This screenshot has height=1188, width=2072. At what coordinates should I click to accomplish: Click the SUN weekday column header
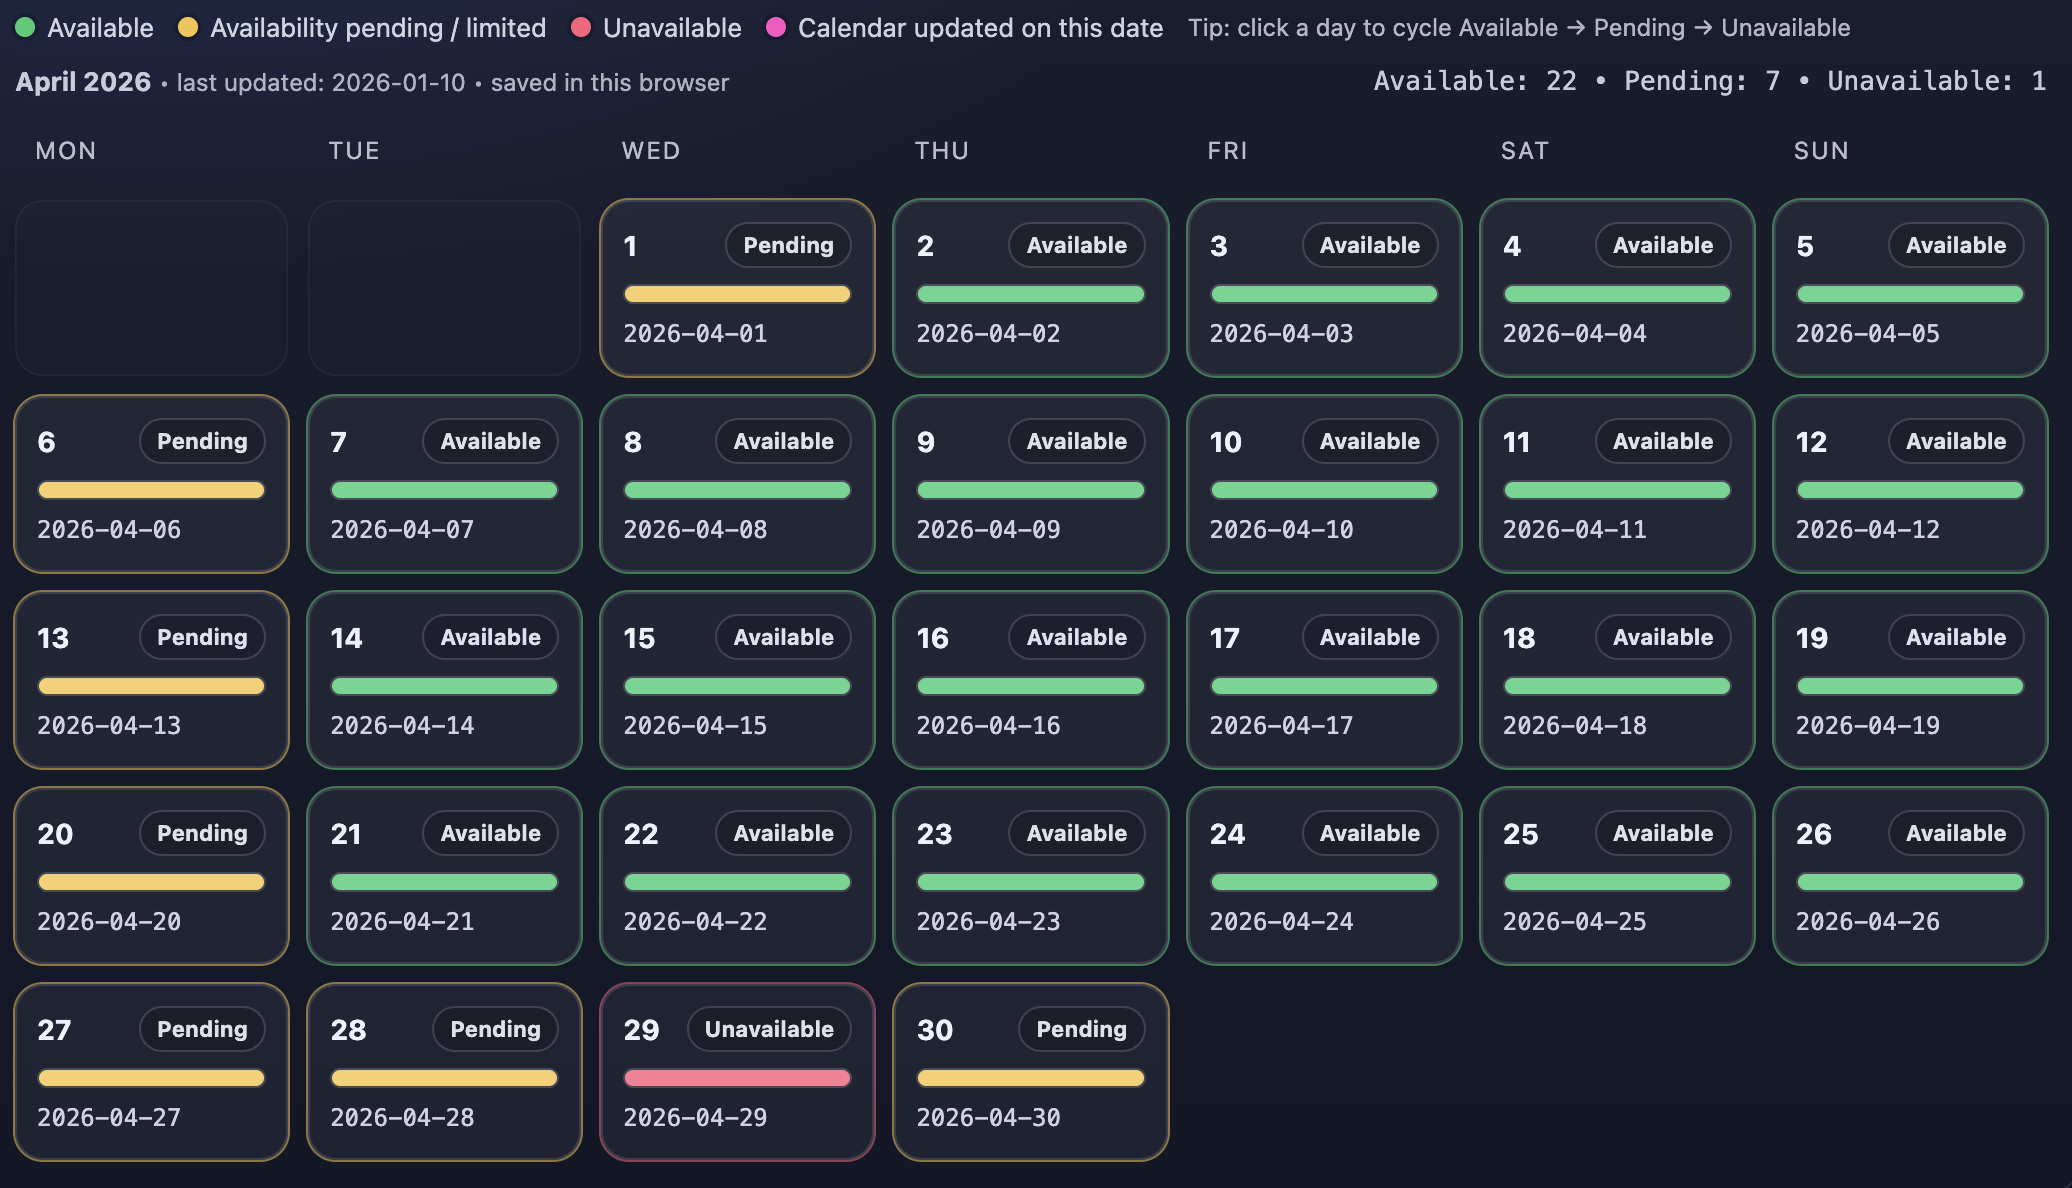[1821, 151]
